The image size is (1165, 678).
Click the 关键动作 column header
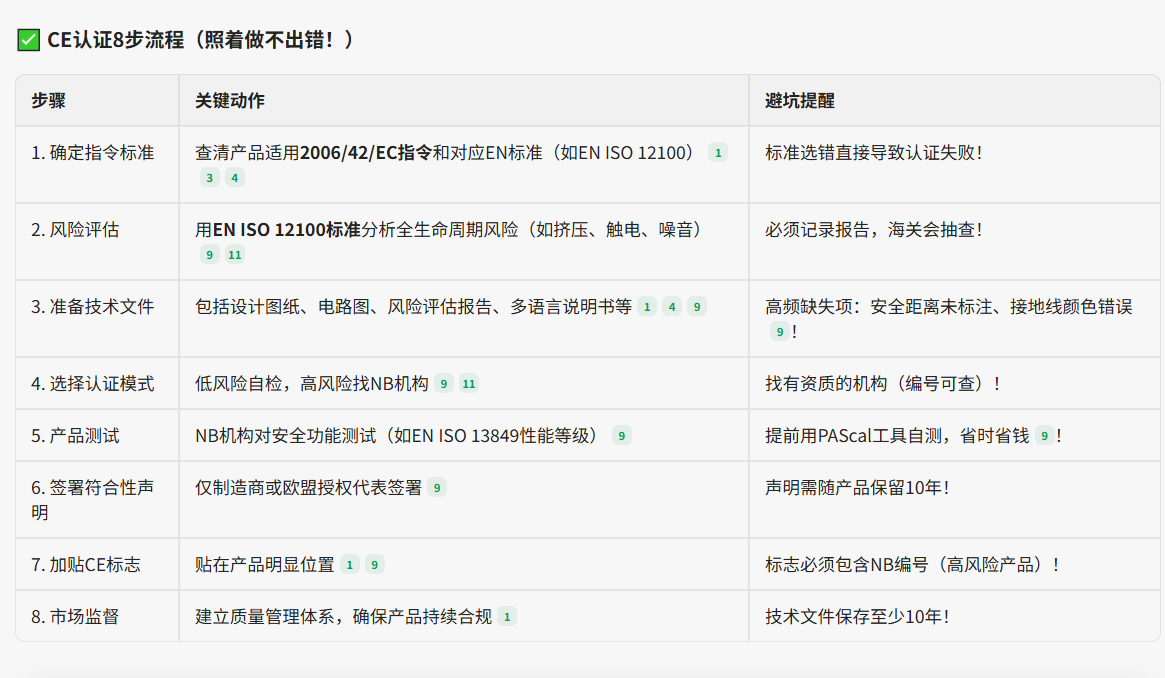230,101
